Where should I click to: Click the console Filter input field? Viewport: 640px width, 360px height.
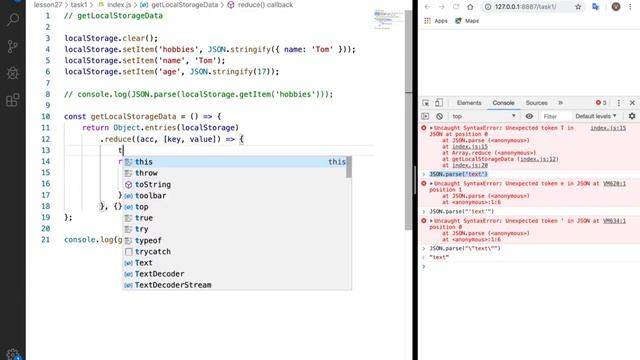(x=556, y=117)
